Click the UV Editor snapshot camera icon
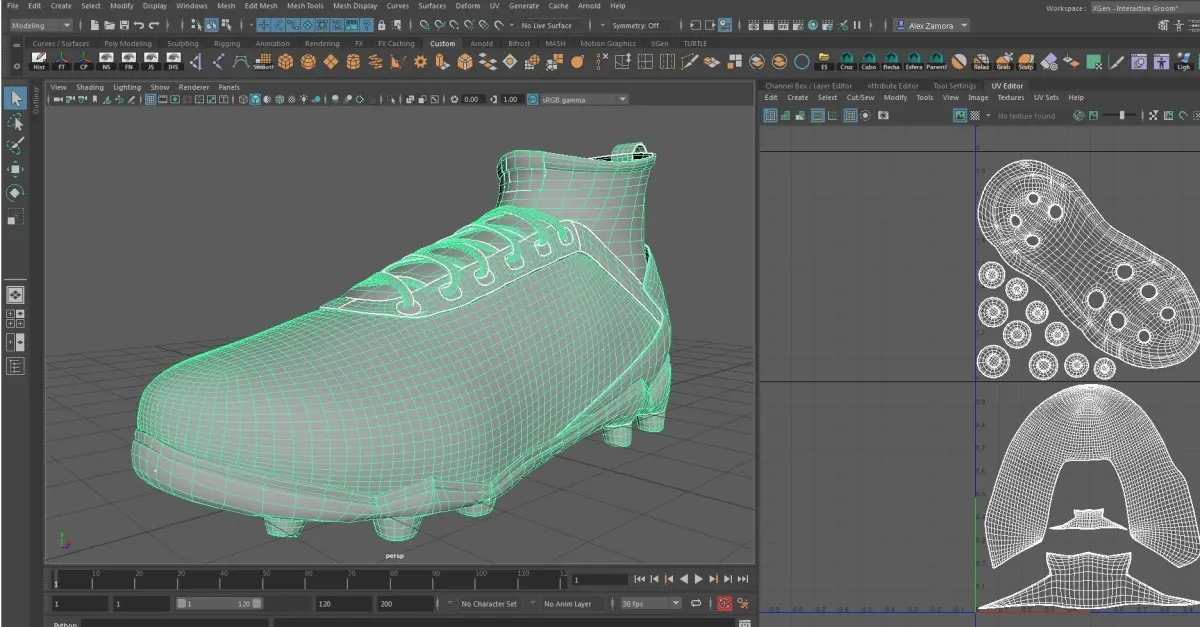Viewport: 1200px width, 627px height. click(883, 116)
